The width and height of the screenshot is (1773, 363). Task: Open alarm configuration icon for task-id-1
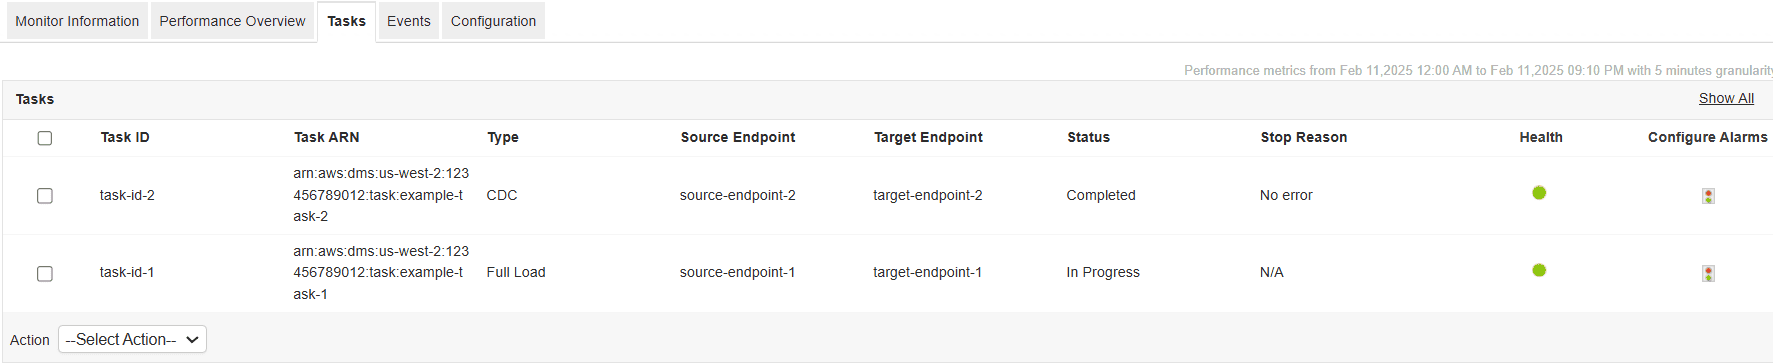1708,273
